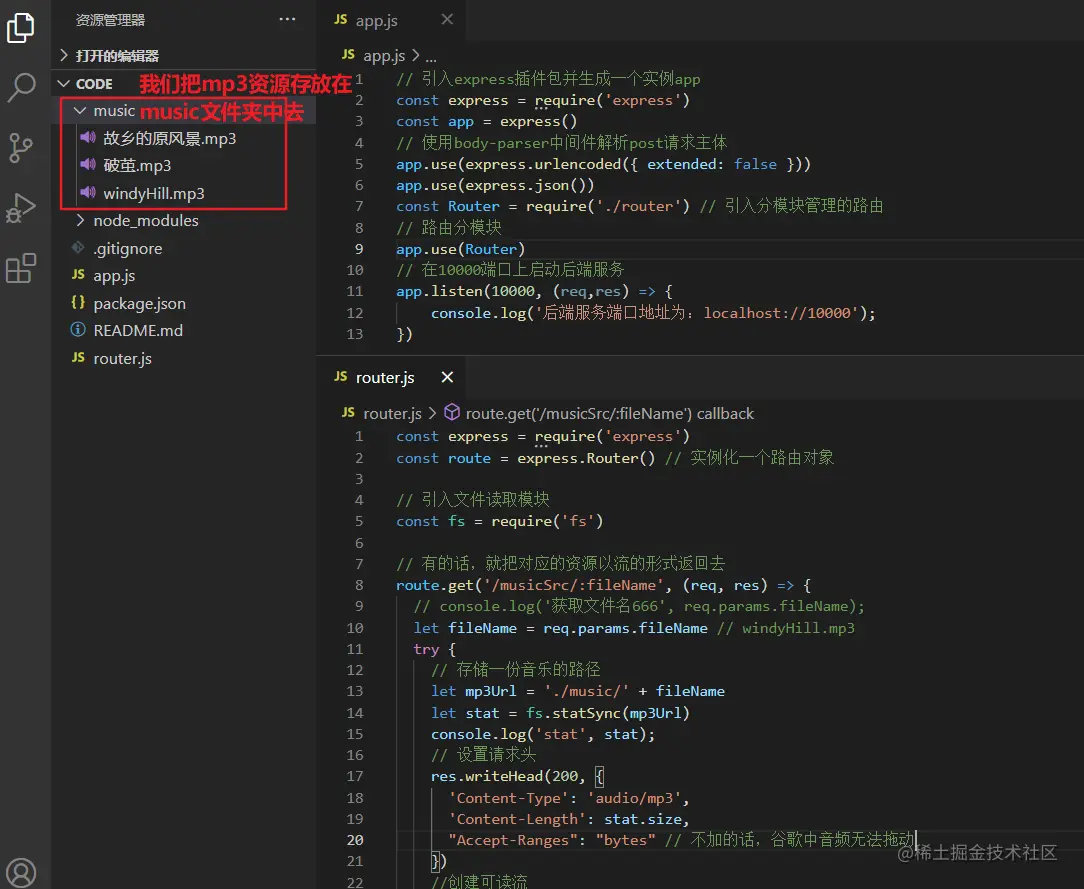Click the audio icon beside 破茧.mp3
This screenshot has width=1084, height=889.
88,165
